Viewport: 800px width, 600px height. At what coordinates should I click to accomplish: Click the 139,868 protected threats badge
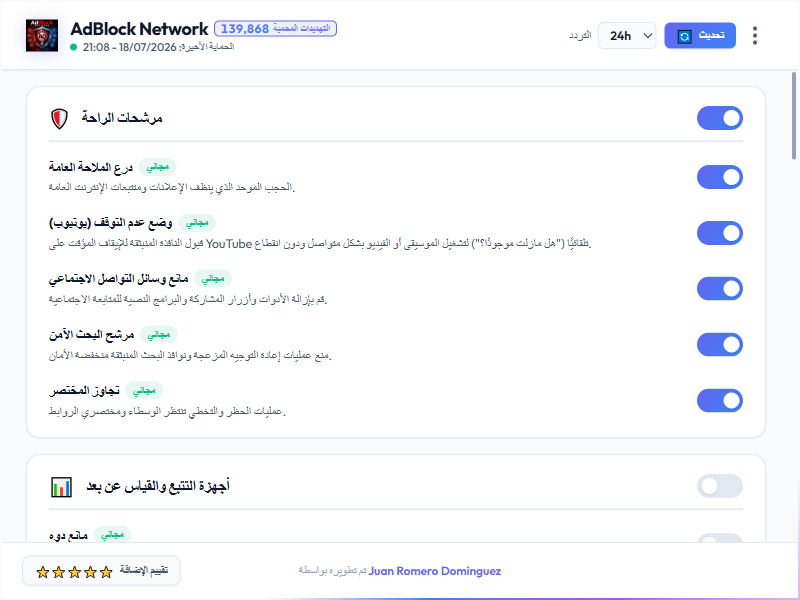point(275,29)
